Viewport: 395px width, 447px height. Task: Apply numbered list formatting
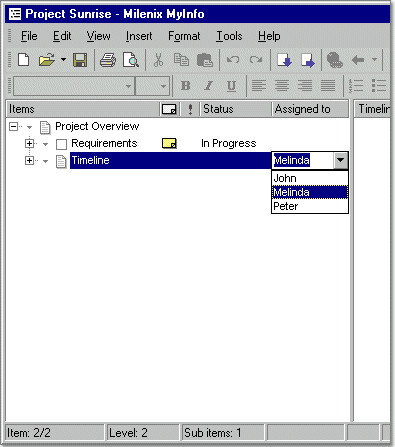[x=356, y=86]
